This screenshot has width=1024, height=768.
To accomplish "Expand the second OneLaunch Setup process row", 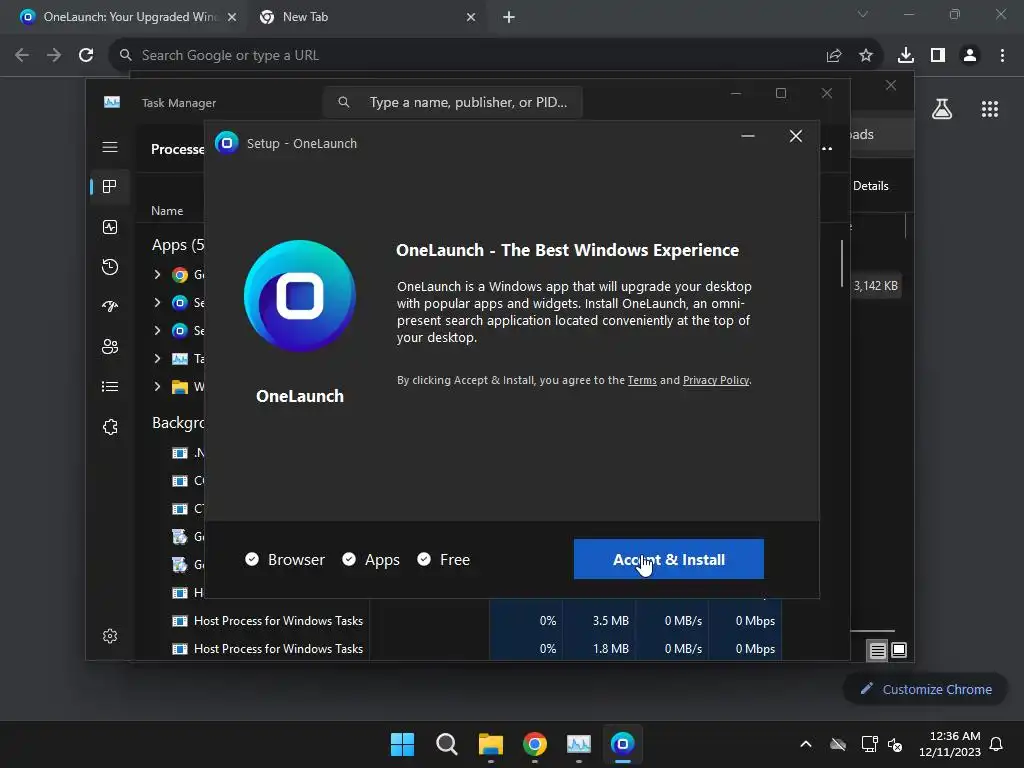I will click(x=157, y=330).
